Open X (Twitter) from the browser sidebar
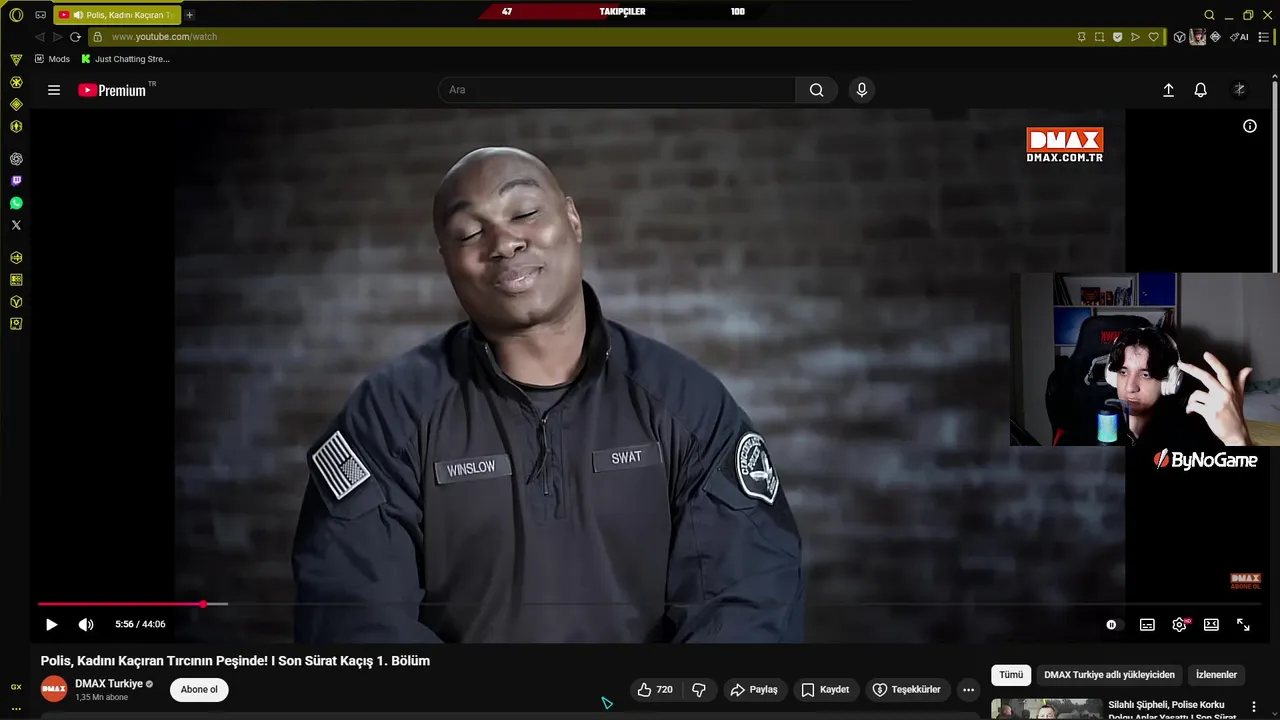The width and height of the screenshot is (1280, 720). tap(16, 225)
